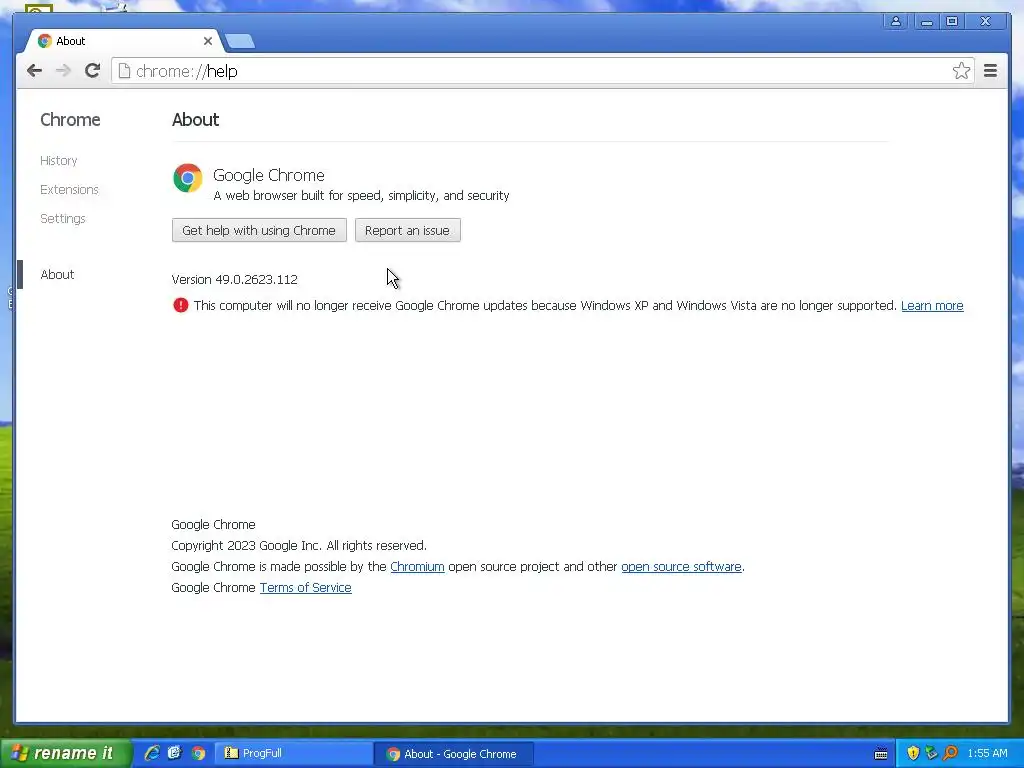Click the Chrome user profile button in the title bar

tap(896, 22)
